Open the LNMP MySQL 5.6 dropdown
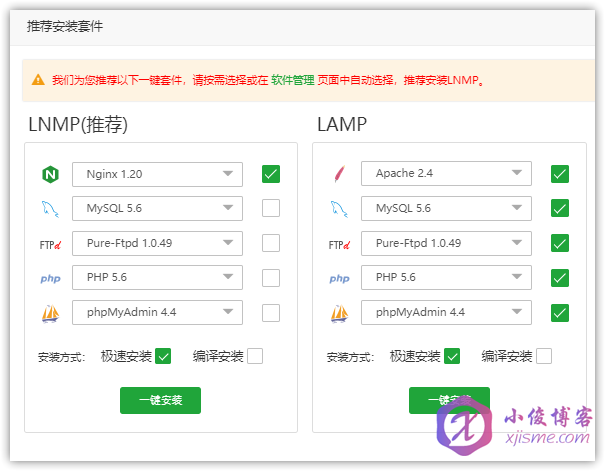 click(x=157, y=209)
